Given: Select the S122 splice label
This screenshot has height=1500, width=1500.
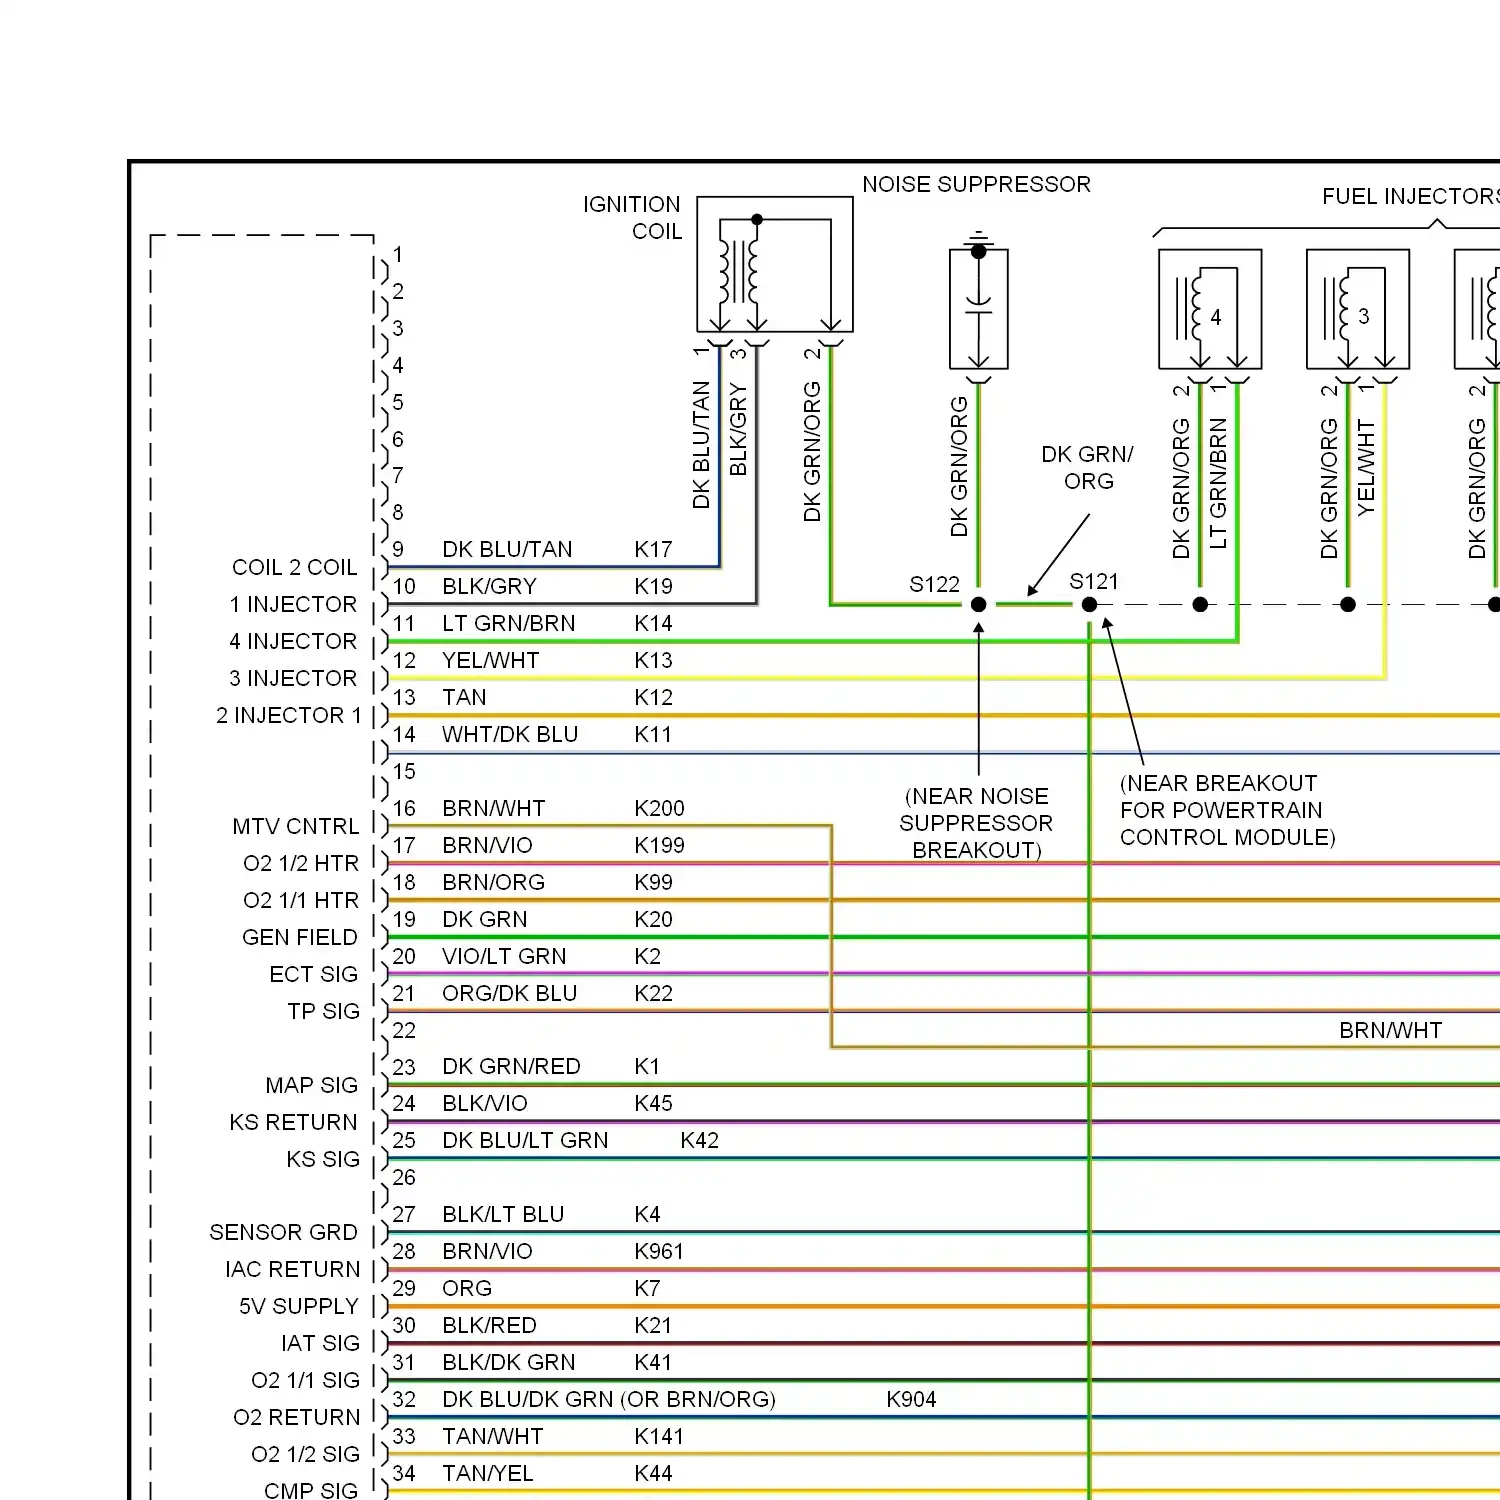Looking at the screenshot, I should [934, 584].
